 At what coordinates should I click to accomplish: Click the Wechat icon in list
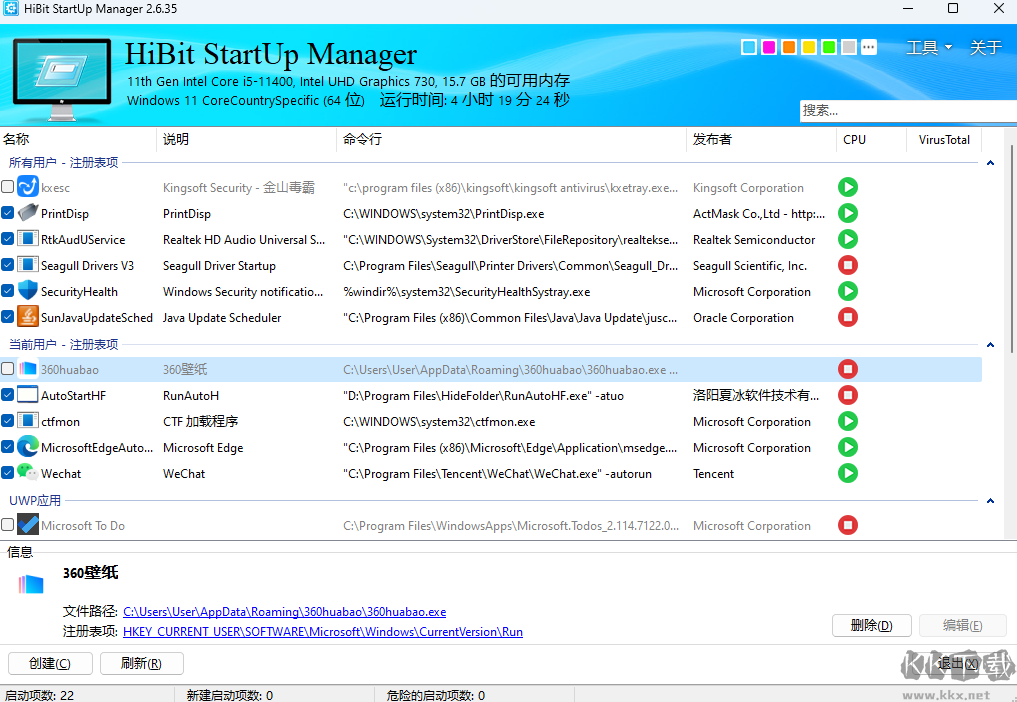[28, 473]
